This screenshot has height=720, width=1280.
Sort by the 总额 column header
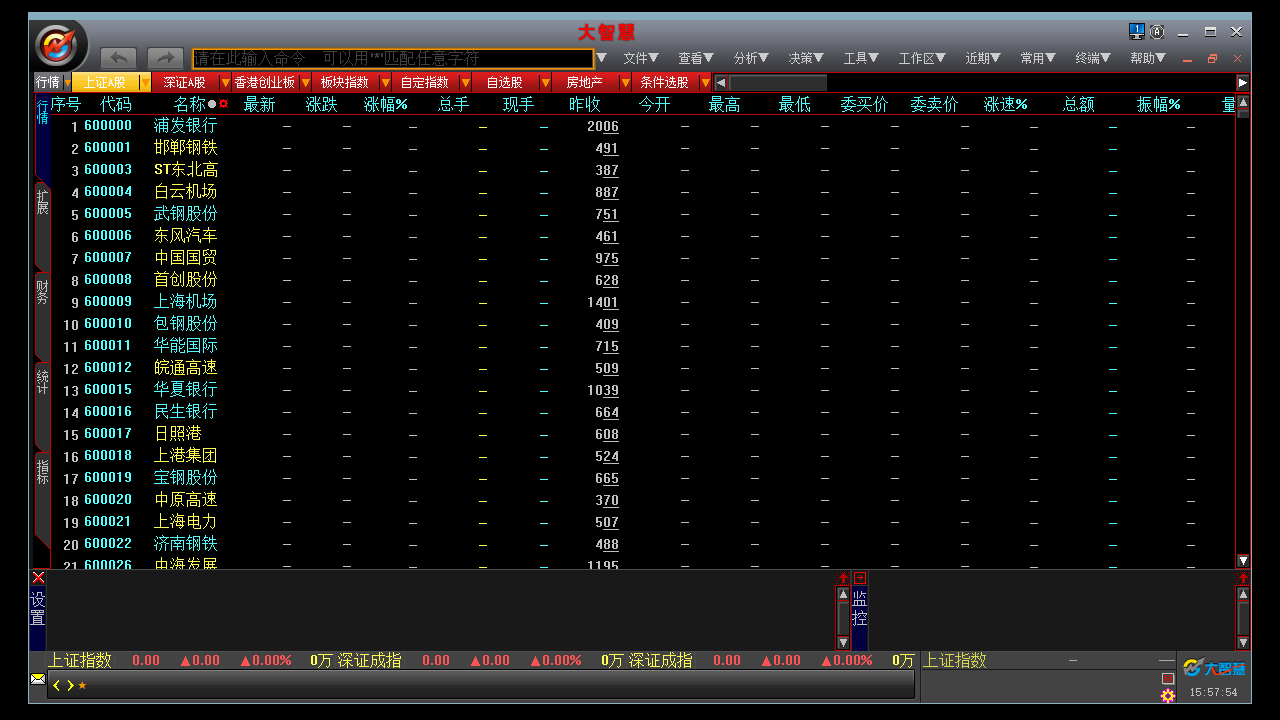pos(1078,104)
